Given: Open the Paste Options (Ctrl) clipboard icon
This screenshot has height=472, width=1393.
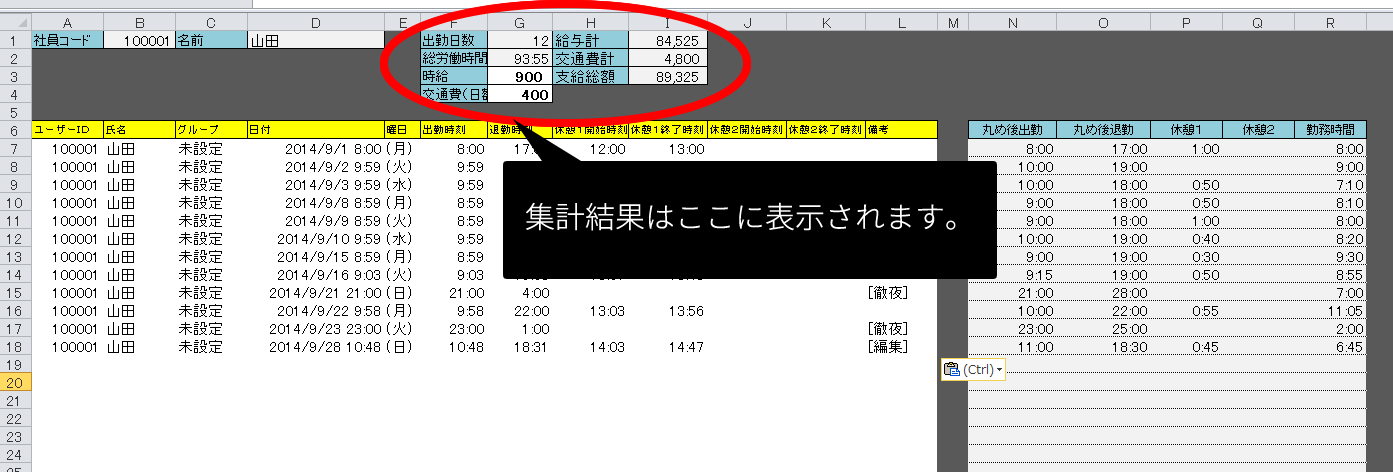Looking at the screenshot, I should [952, 370].
